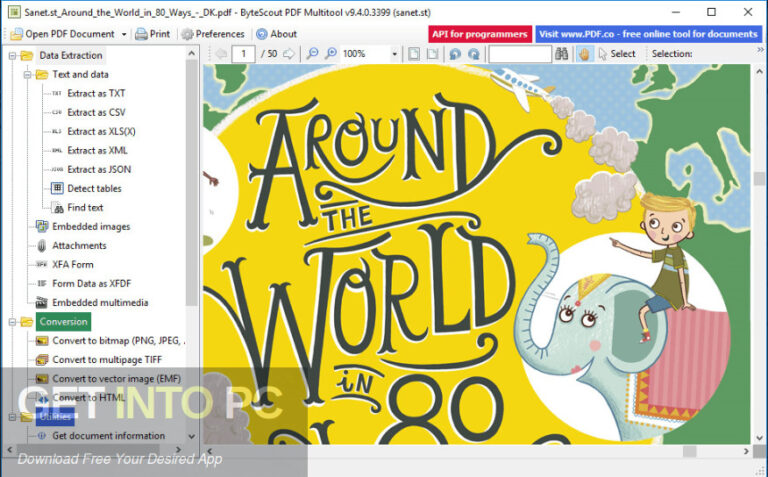Click the binoculars find icon
The height and width of the screenshot is (477, 768).
point(561,53)
